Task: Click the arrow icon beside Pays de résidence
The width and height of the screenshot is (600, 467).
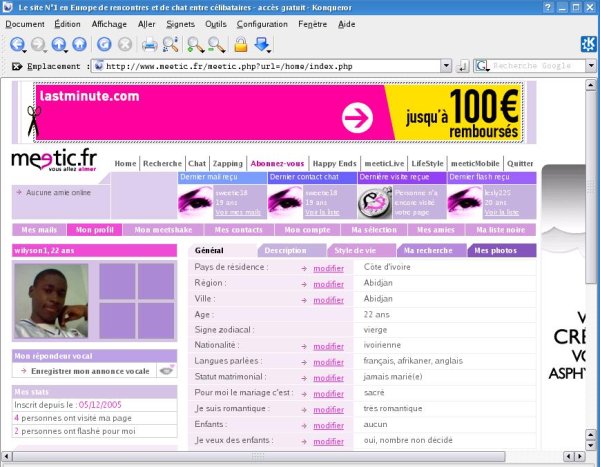Action: [x=304, y=269]
